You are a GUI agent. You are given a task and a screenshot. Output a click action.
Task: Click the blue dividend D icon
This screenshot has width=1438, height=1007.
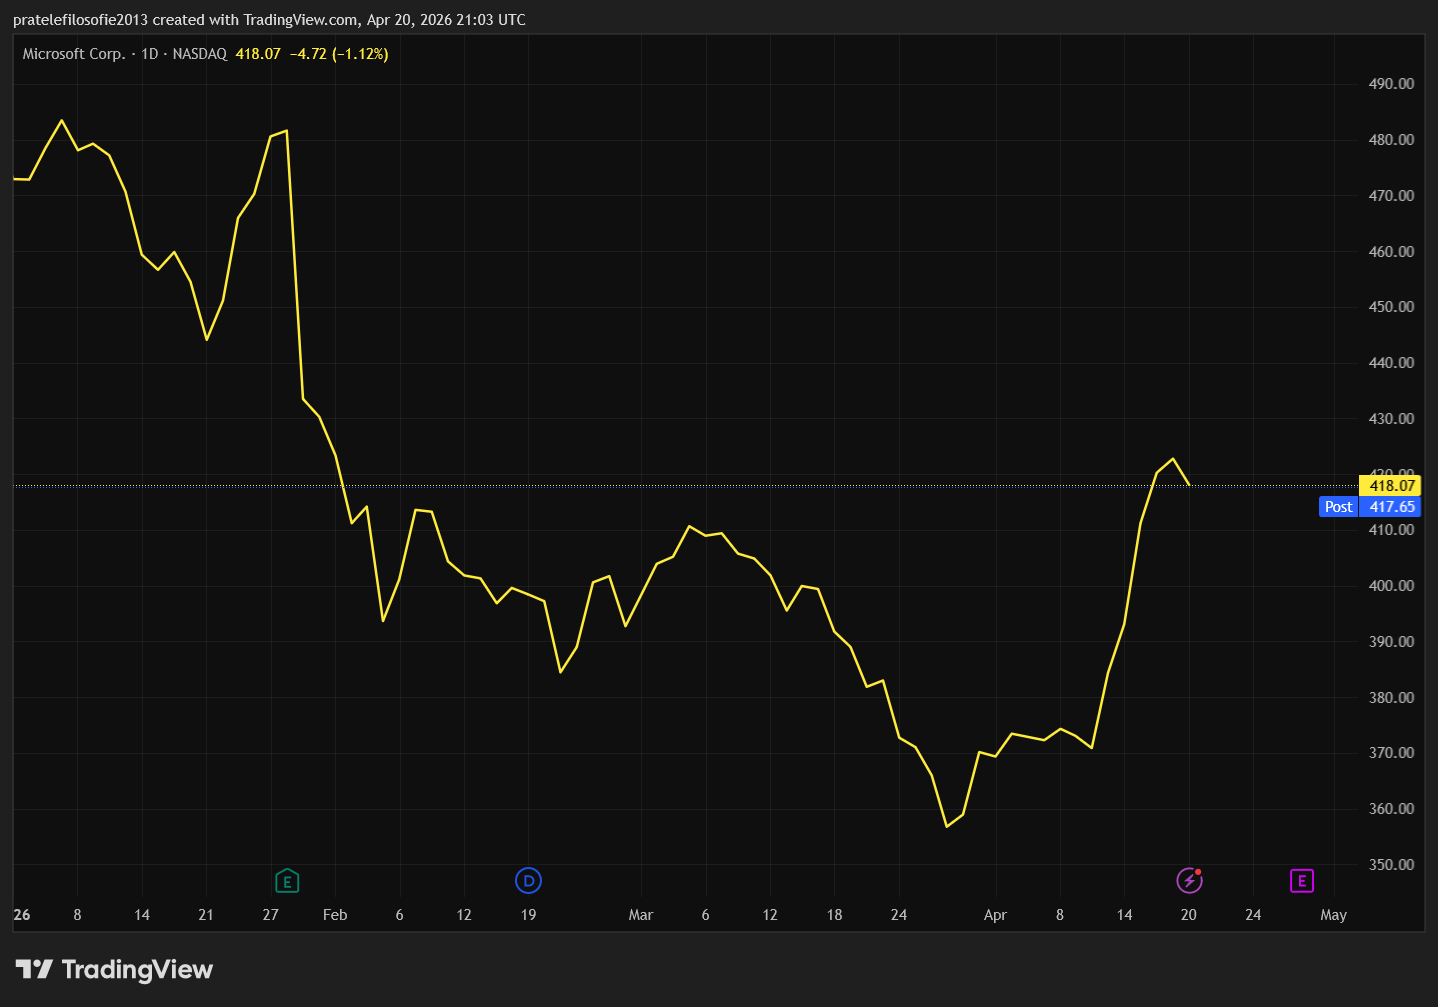[x=528, y=881]
